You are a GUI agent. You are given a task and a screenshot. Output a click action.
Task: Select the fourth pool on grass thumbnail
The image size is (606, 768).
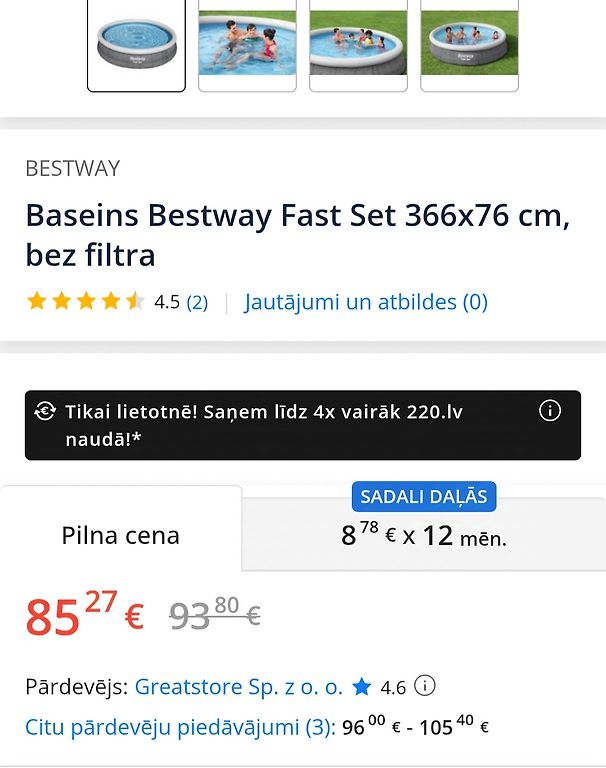click(x=469, y=46)
